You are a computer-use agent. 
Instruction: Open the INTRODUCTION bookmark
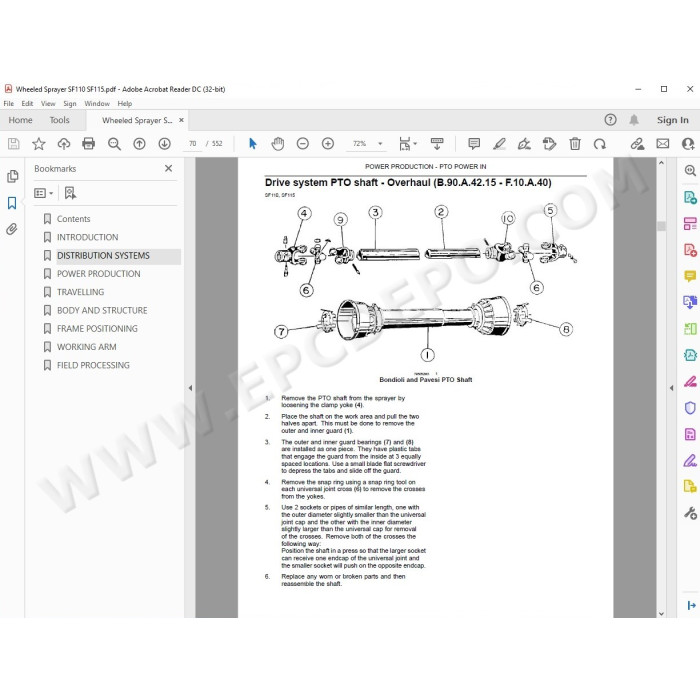point(88,237)
